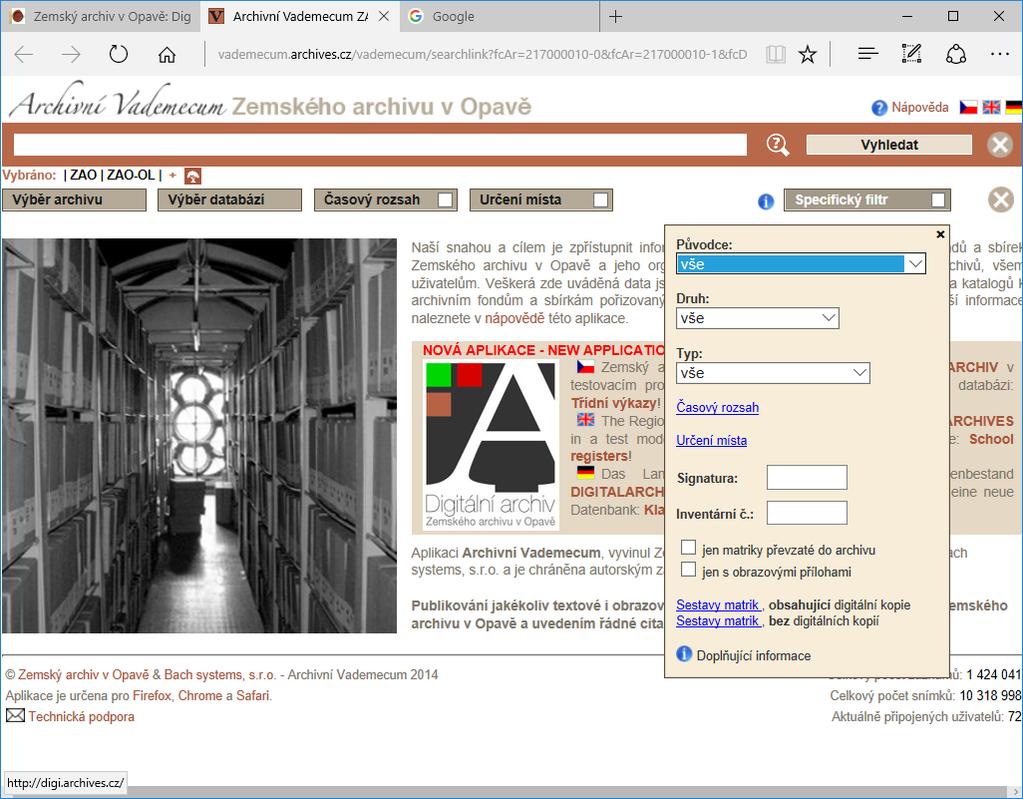
Task: Open search help magnifier icon
Action: [x=777, y=145]
